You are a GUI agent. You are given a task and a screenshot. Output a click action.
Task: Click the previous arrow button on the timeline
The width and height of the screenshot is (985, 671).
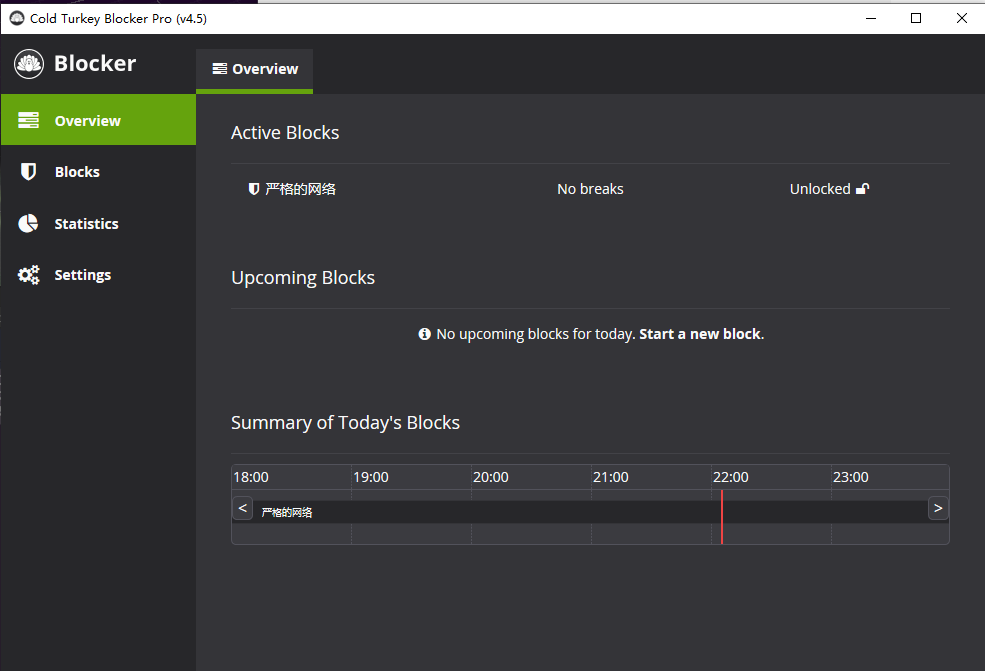pos(242,508)
